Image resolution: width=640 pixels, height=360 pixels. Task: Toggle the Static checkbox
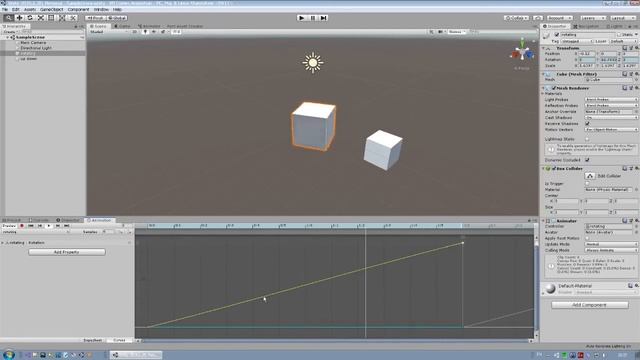pyautogui.click(x=619, y=35)
